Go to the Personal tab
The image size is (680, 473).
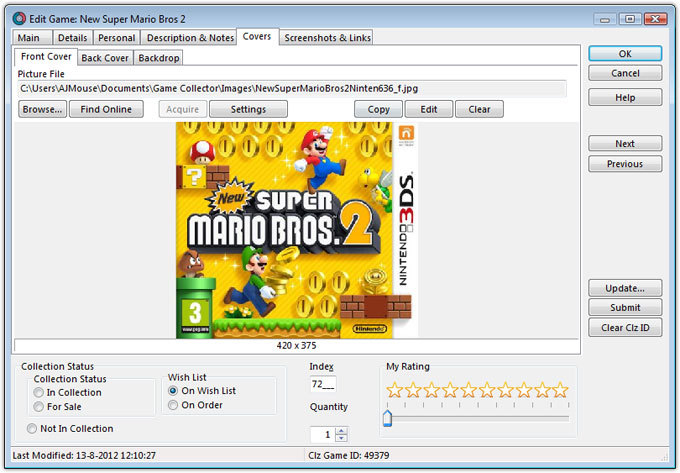coord(116,38)
